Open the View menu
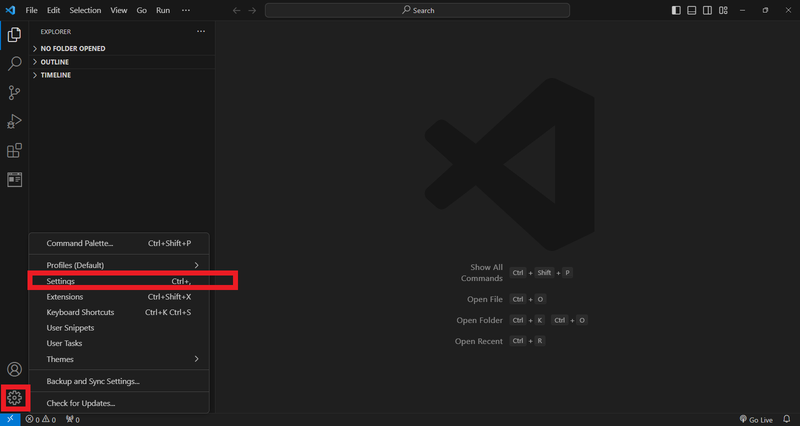 pyautogui.click(x=119, y=10)
